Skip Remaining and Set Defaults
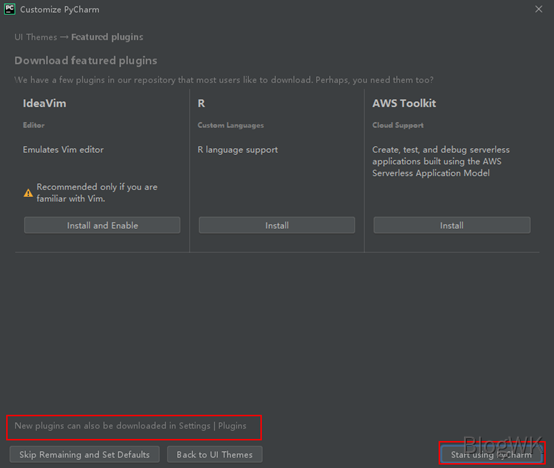 (84, 454)
